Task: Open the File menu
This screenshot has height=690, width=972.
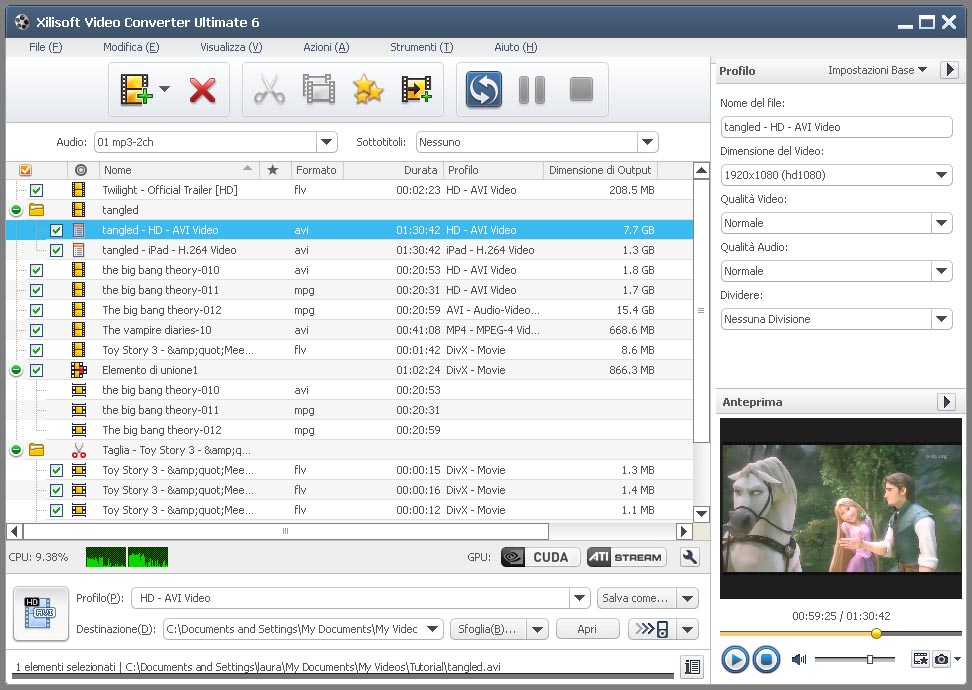Action: [45, 47]
